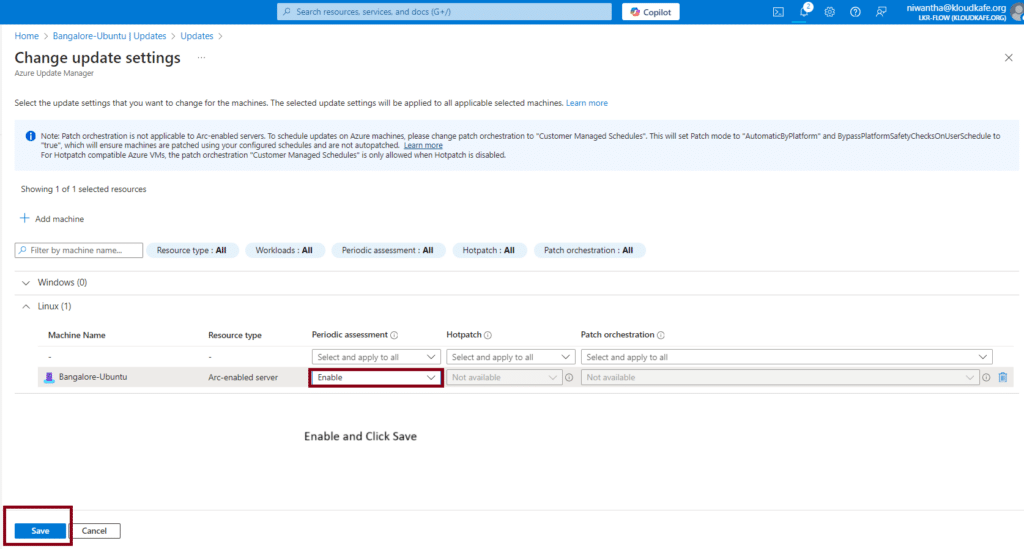Collapse the Linux (1) section
Screen dimensions: 1024x549
pyautogui.click(x=26, y=306)
